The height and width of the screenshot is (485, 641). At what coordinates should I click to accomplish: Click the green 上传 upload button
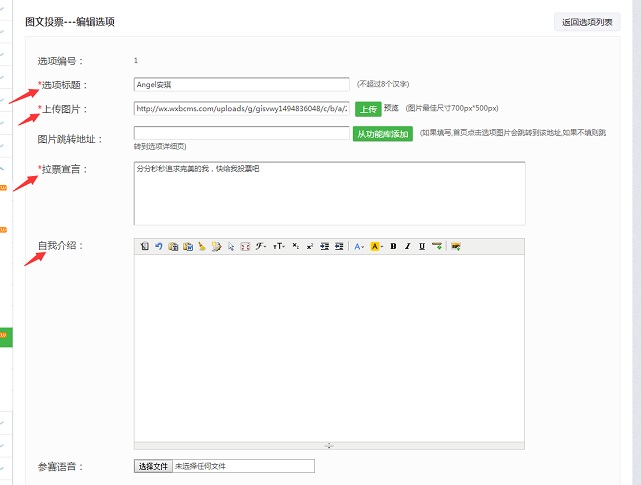(x=367, y=109)
